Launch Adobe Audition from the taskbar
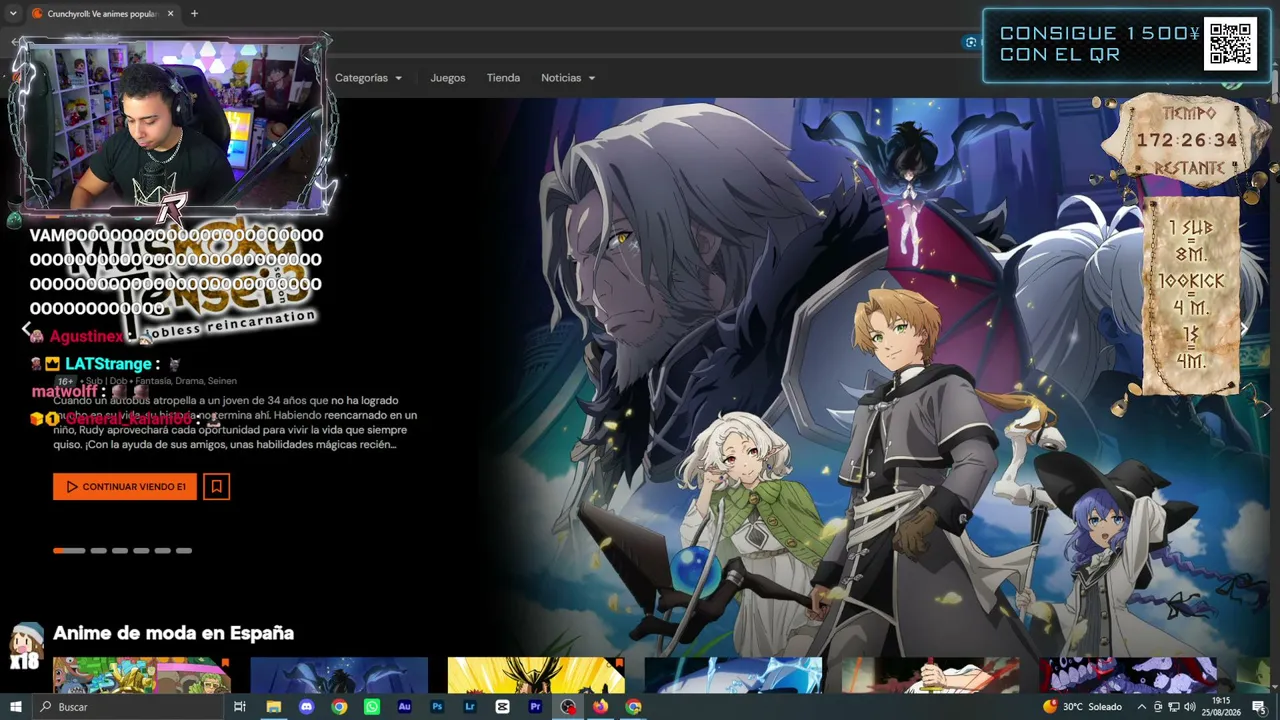The height and width of the screenshot is (720, 1280). pyautogui.click(x=404, y=707)
